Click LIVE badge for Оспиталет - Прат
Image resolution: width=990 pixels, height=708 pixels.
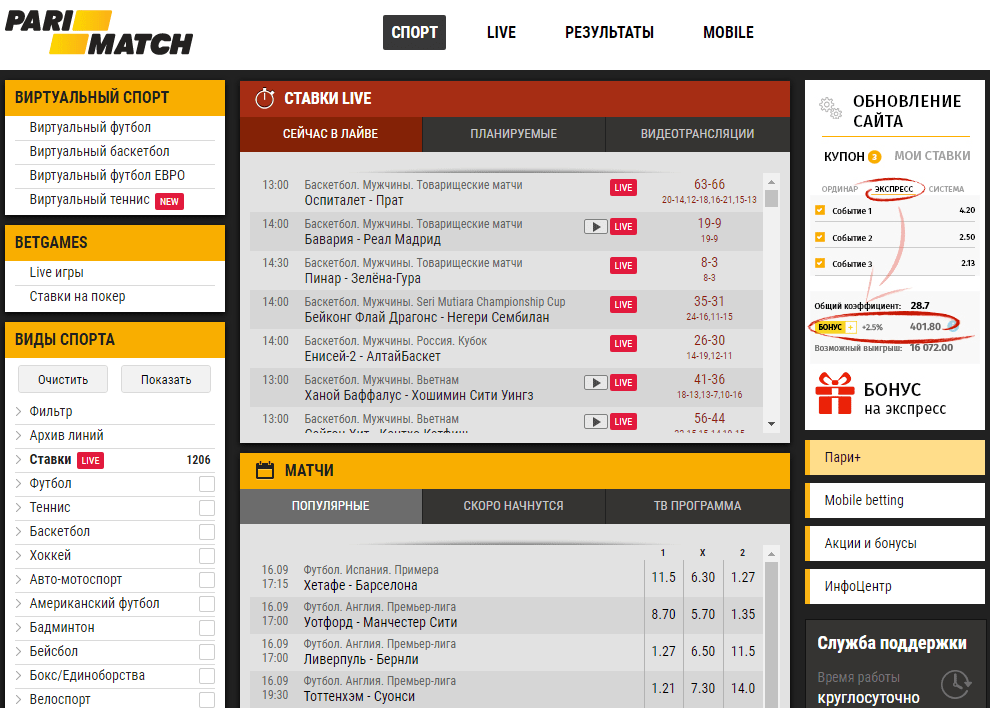tap(623, 188)
